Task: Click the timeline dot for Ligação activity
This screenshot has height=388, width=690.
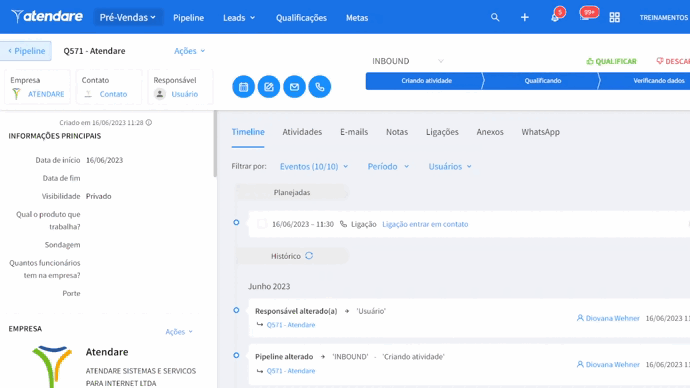Action: (236, 223)
